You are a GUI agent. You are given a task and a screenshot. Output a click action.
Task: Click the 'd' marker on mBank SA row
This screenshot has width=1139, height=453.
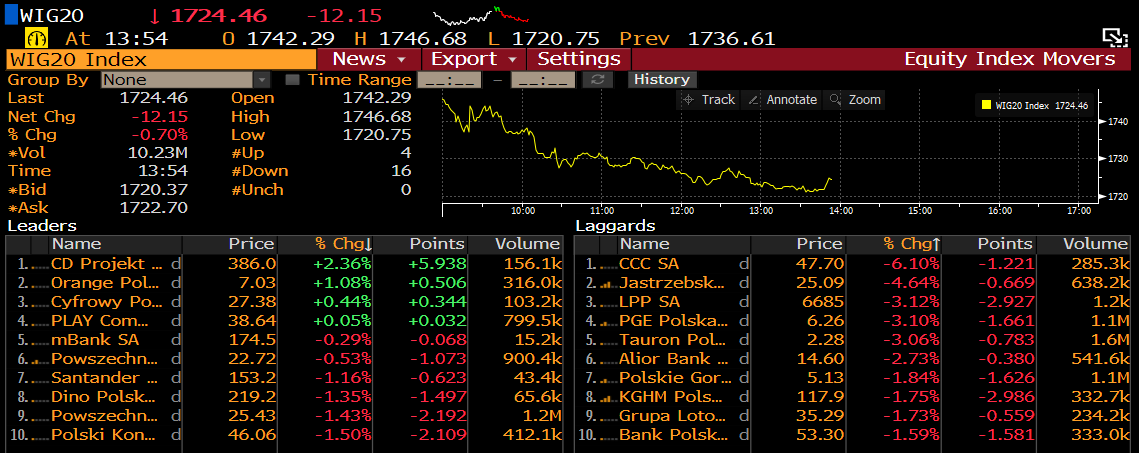174,340
